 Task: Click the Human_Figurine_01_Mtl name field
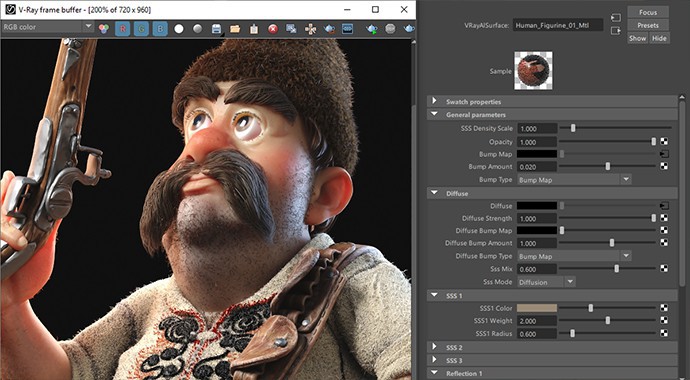[558, 26]
